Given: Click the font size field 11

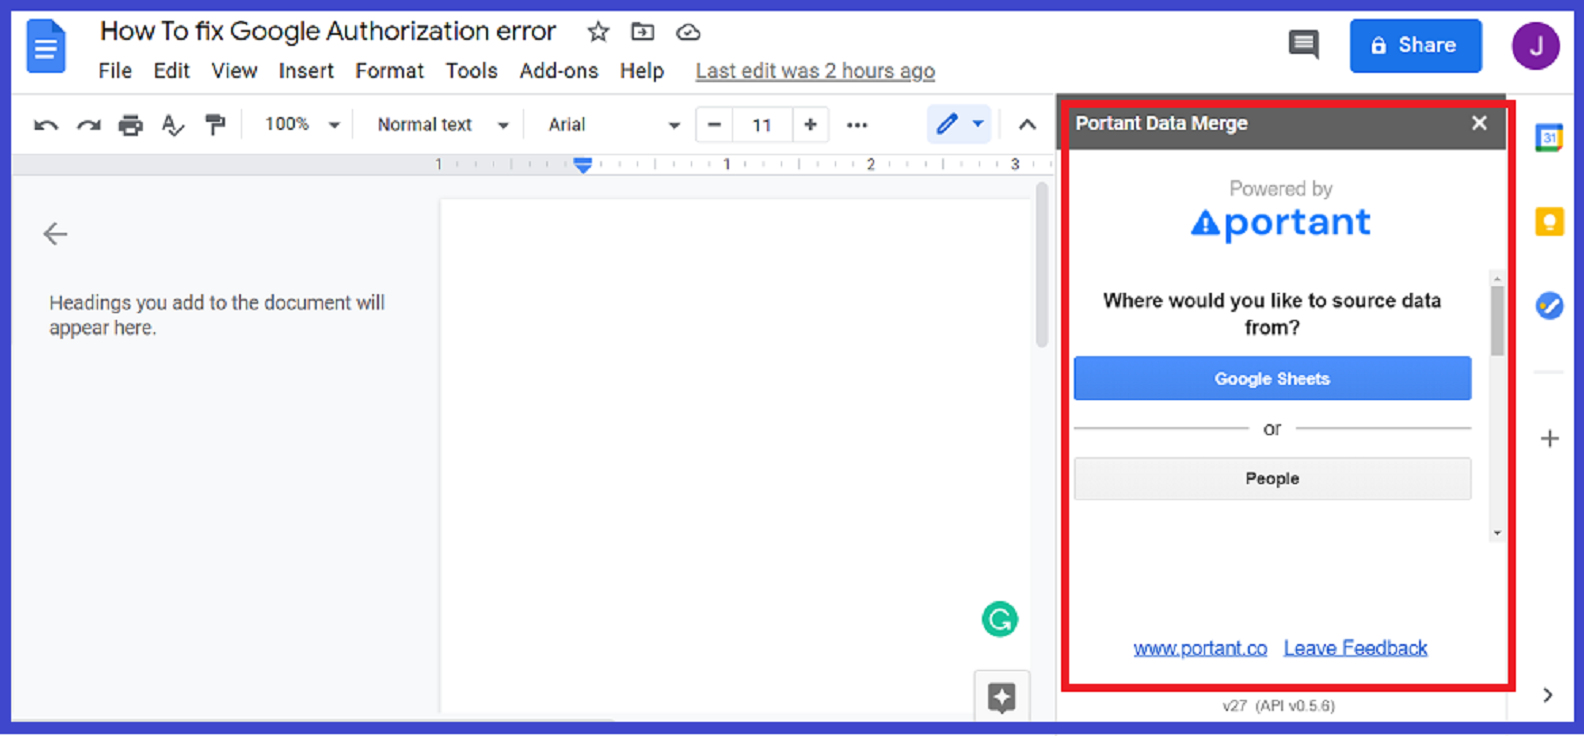Looking at the screenshot, I should point(762,125).
